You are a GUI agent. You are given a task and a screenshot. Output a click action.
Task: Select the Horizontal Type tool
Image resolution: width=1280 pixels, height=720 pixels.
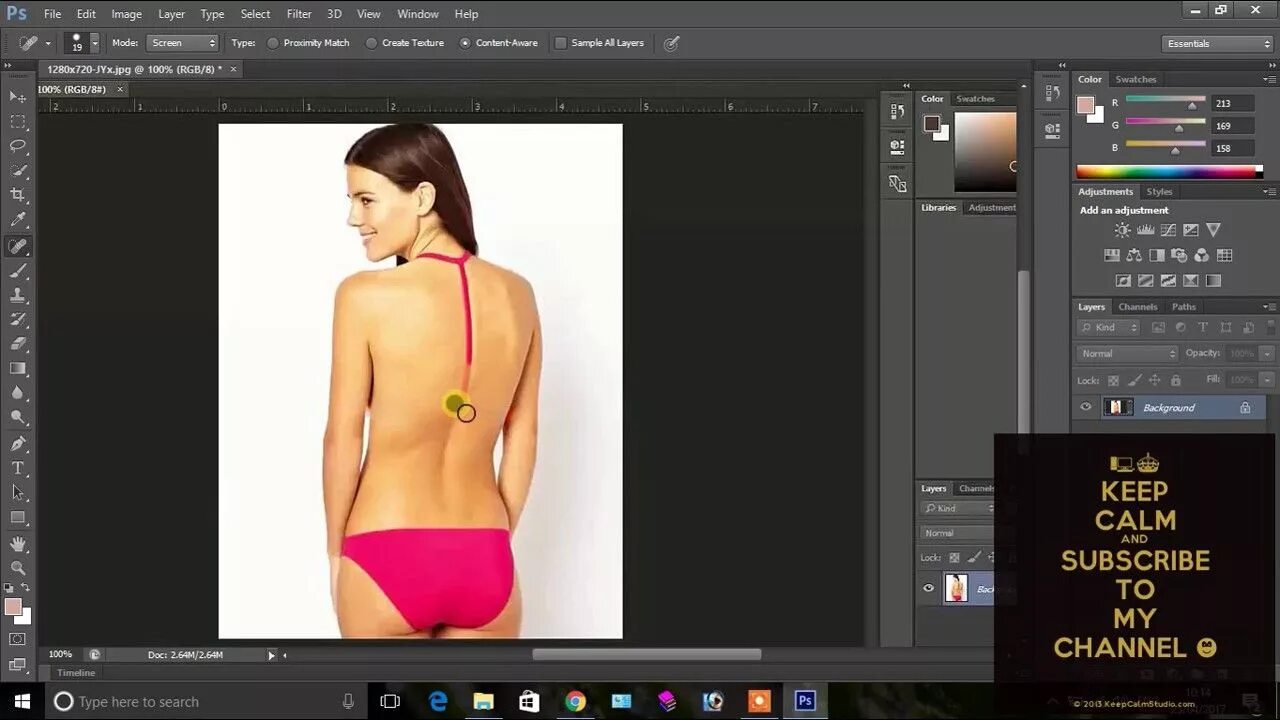click(x=16, y=466)
